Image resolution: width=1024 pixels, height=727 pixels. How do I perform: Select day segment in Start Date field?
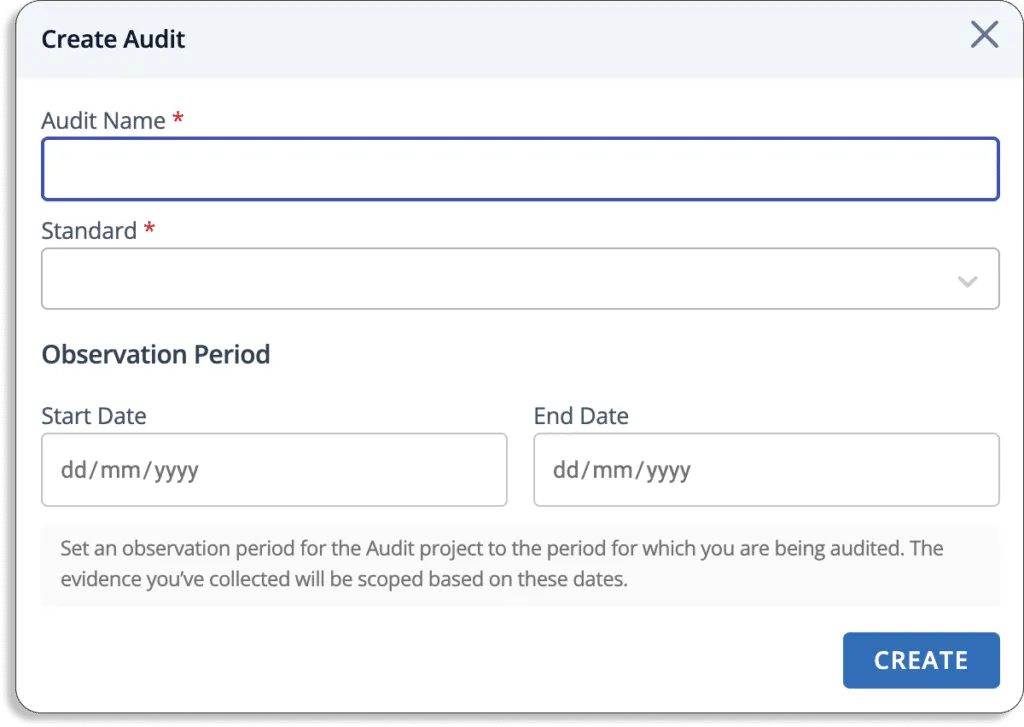click(73, 470)
